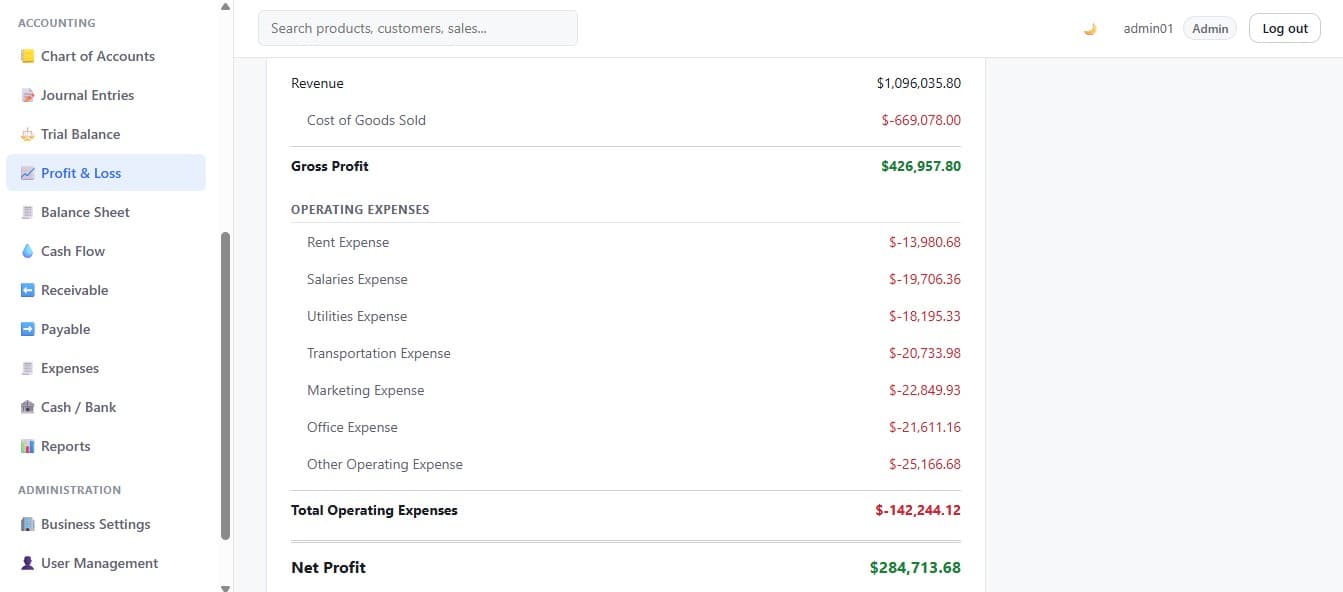The height and width of the screenshot is (592, 1343).
Task: Click the $1,096,035.80 revenue amount
Action: tap(918, 83)
